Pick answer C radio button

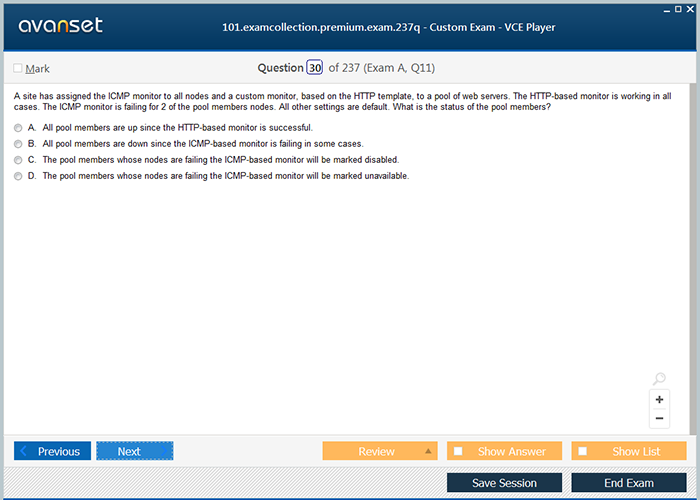[18, 160]
